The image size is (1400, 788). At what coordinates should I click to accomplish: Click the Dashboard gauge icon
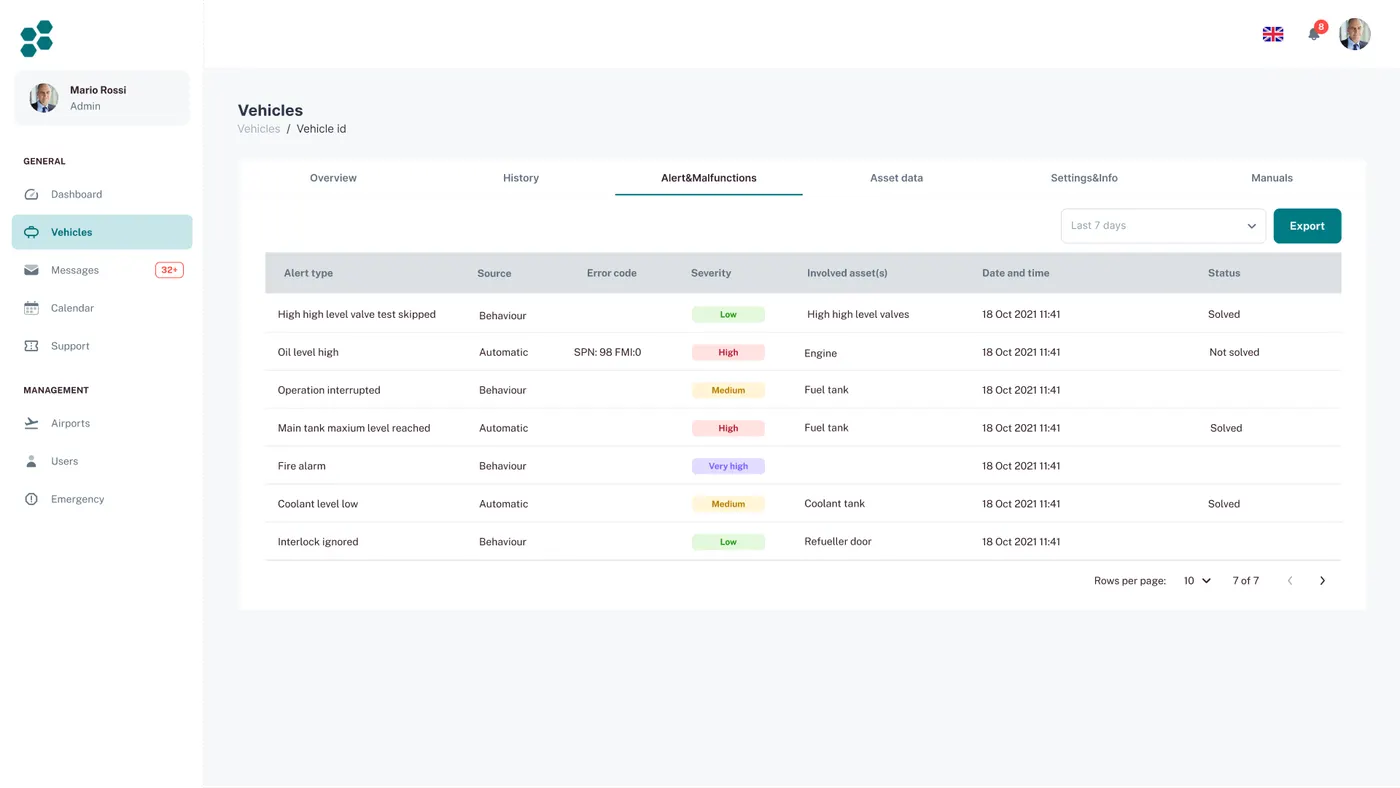coord(31,194)
